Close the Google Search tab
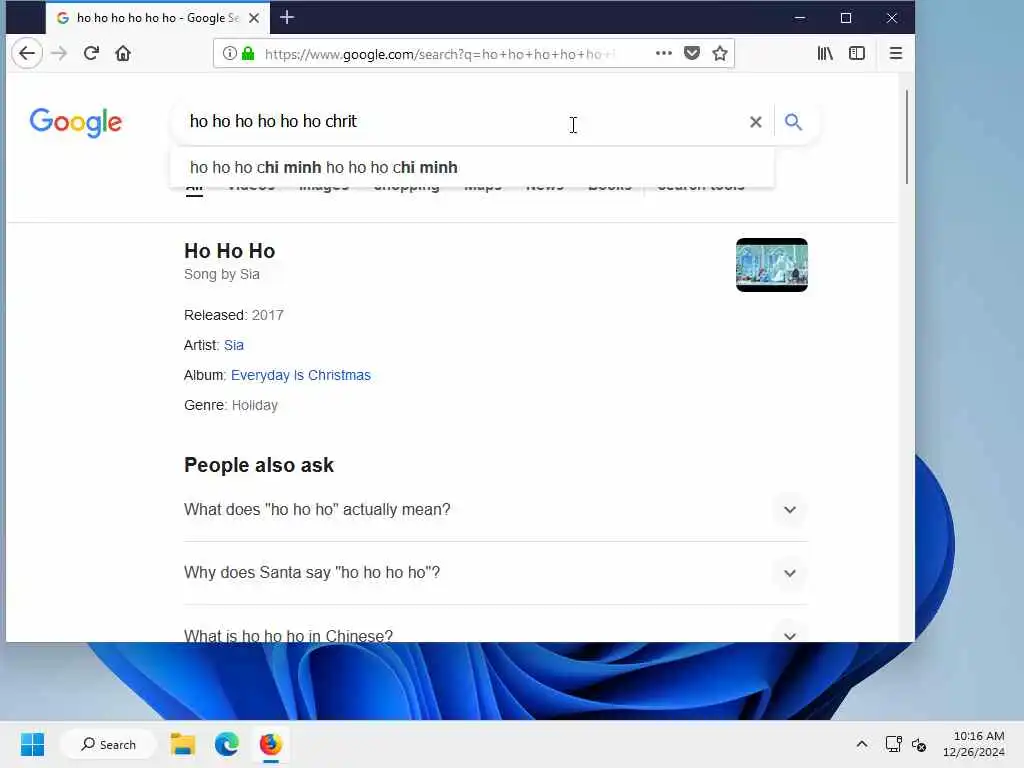The image size is (1024, 768). coord(254,18)
